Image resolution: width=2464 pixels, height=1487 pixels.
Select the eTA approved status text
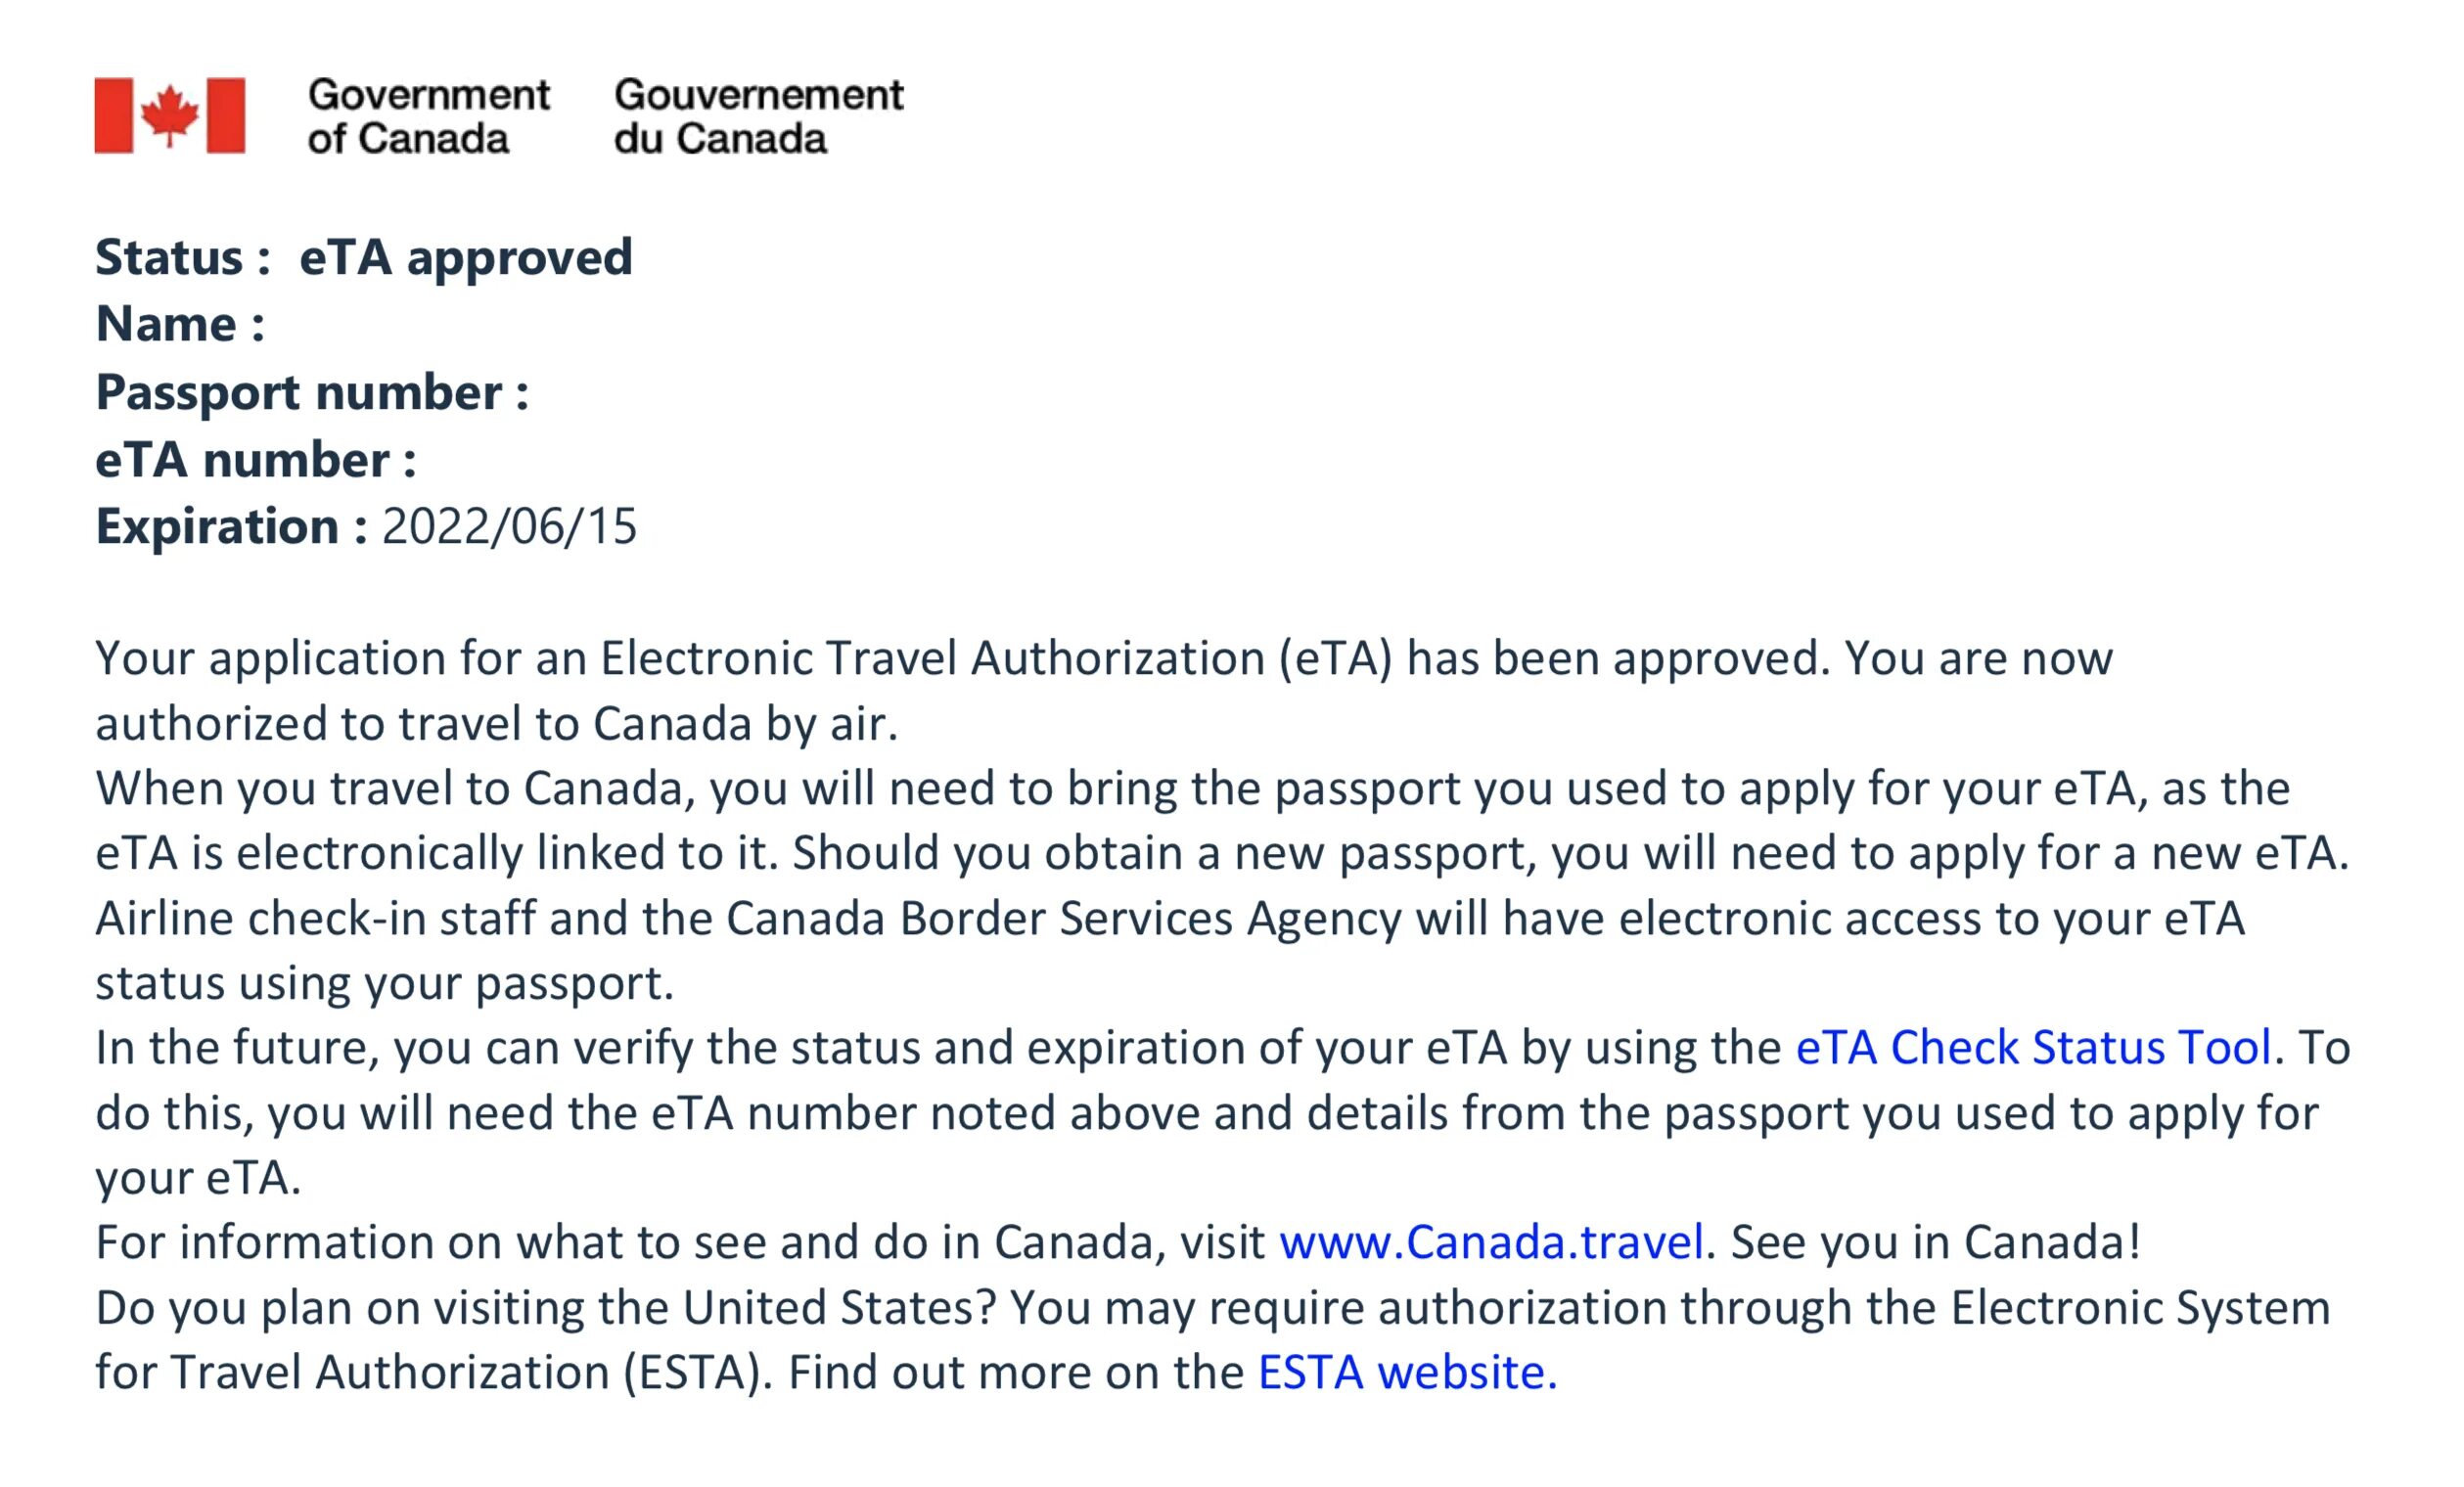pyautogui.click(x=466, y=257)
